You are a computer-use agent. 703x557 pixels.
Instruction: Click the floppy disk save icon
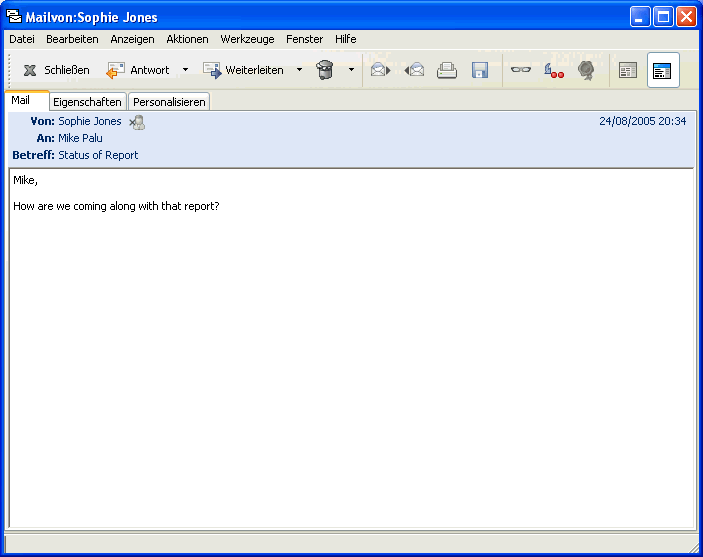tap(480, 70)
